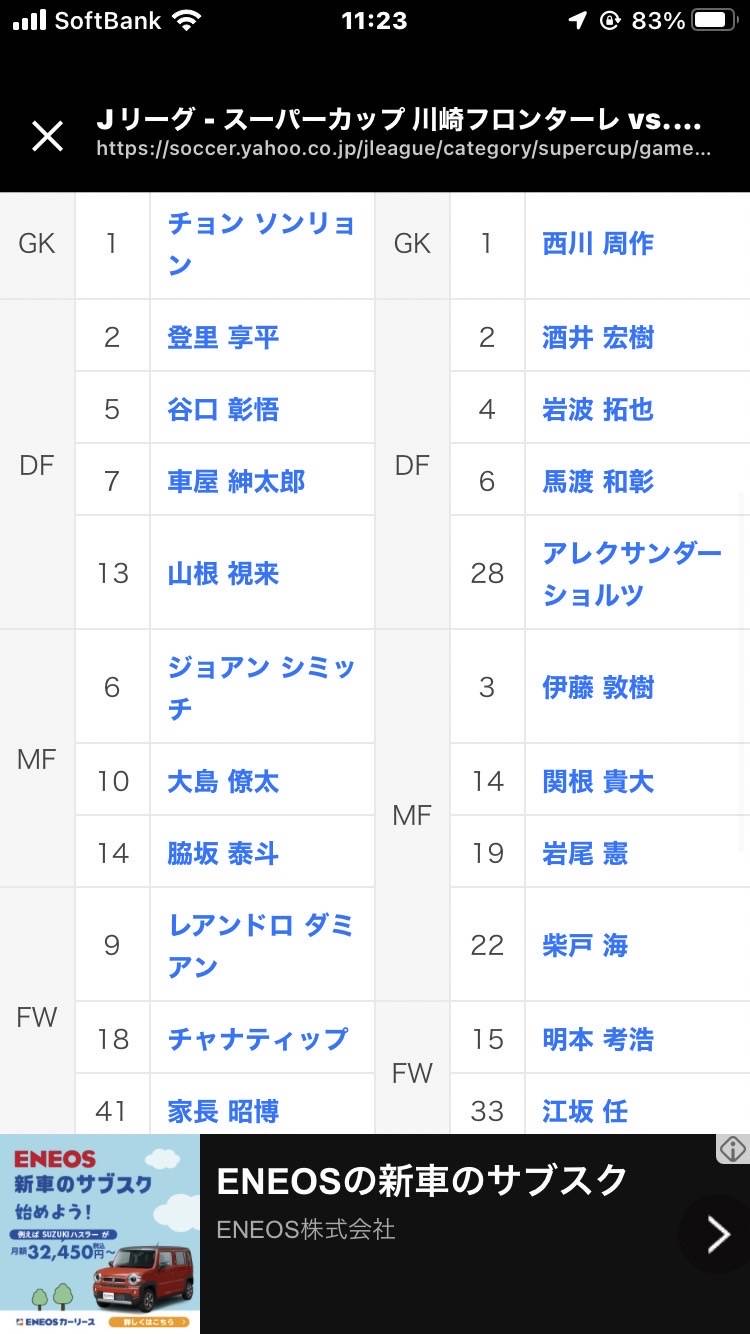Select player ジョアン シミッチ

click(261, 687)
